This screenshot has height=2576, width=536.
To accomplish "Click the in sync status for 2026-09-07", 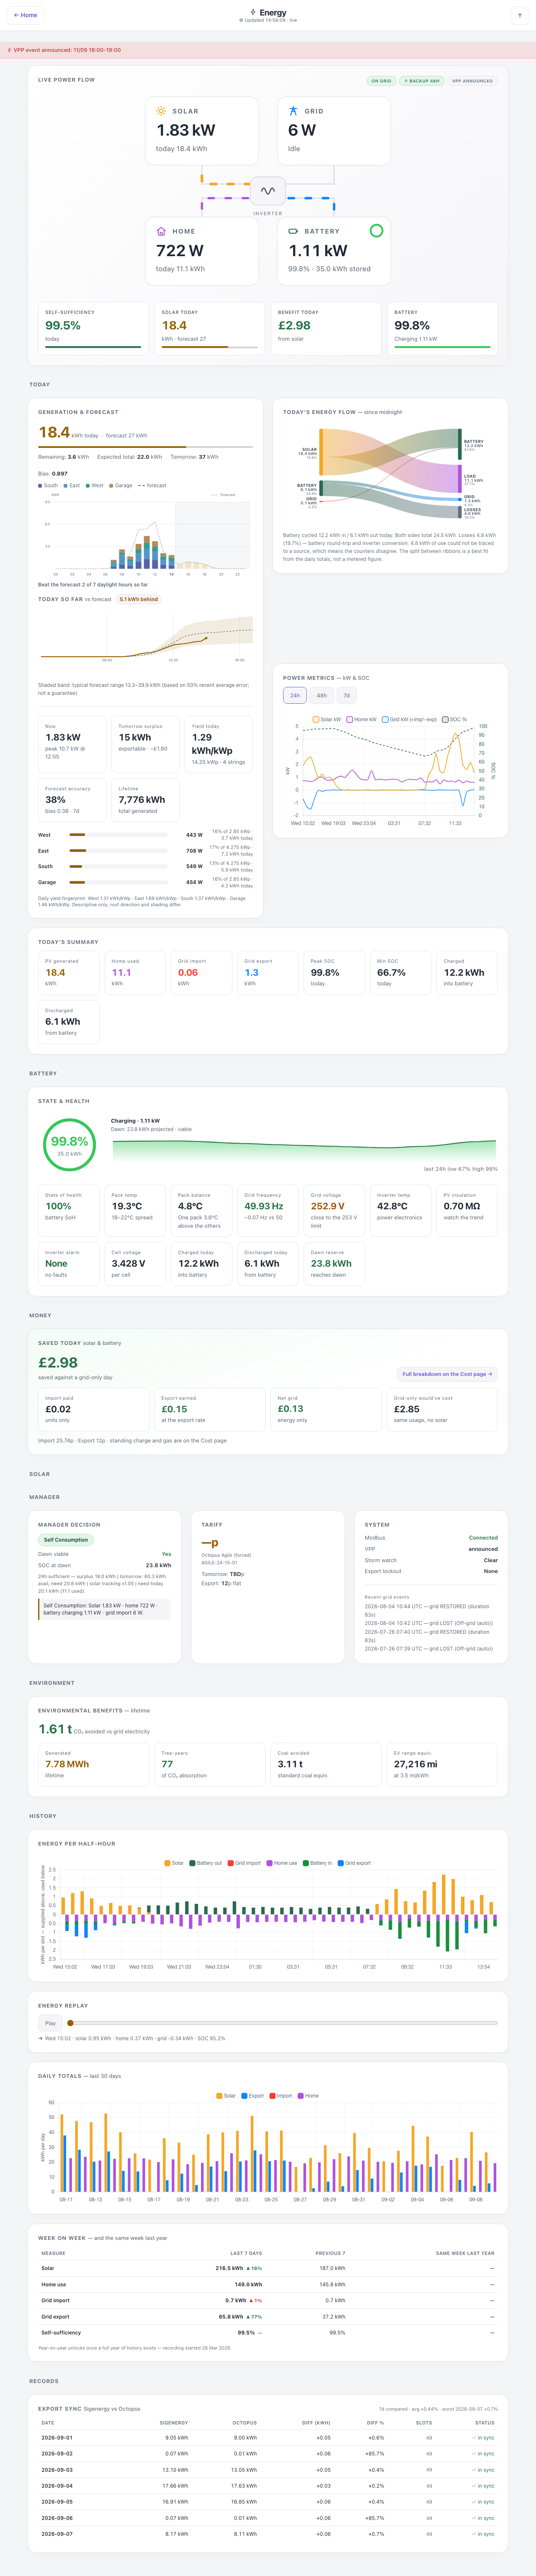I will [x=484, y=2534].
